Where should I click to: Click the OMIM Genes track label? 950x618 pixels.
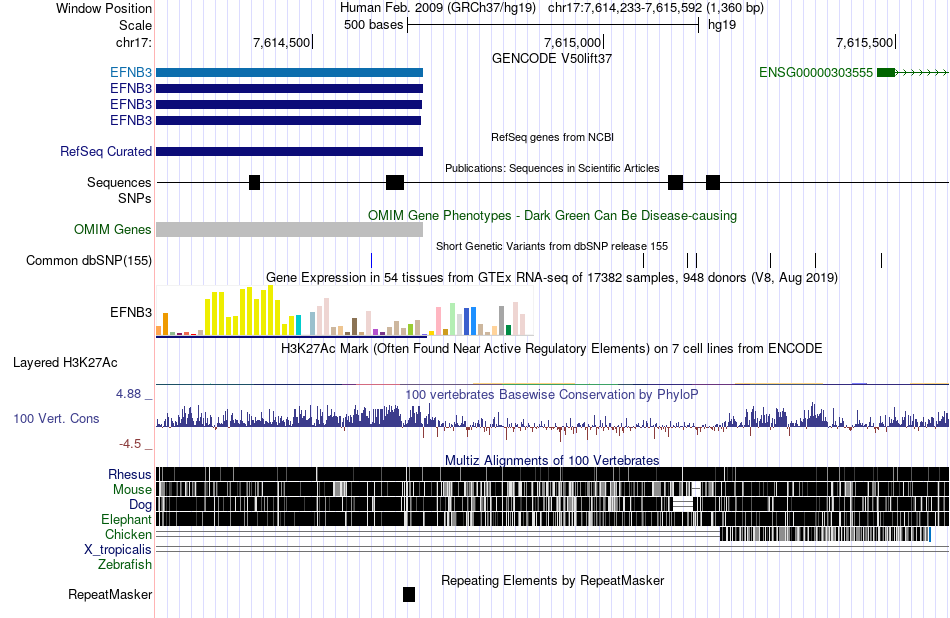coord(113,230)
